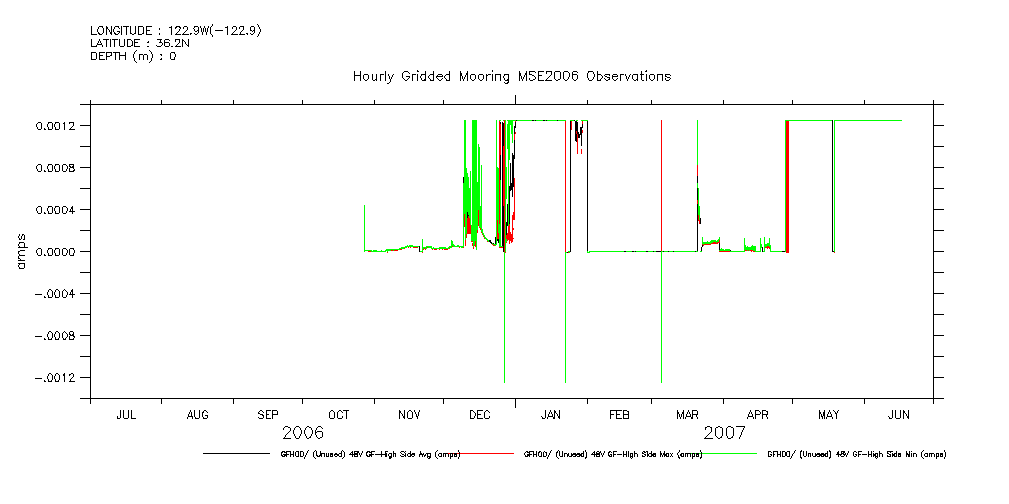This screenshot has width=1009, height=504.
Task: Click the JUN month label on x-axis
Action: pyautogui.click(x=898, y=414)
